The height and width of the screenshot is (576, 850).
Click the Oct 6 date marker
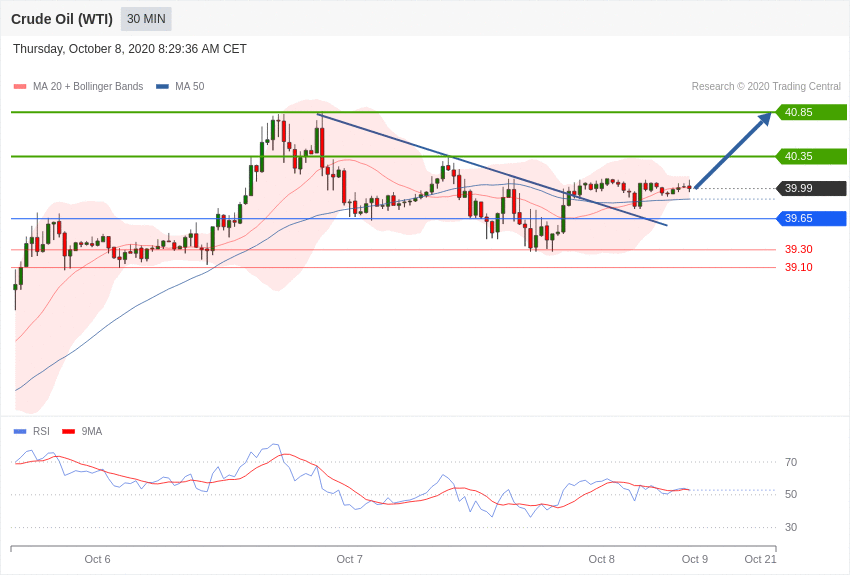pyautogui.click(x=98, y=559)
